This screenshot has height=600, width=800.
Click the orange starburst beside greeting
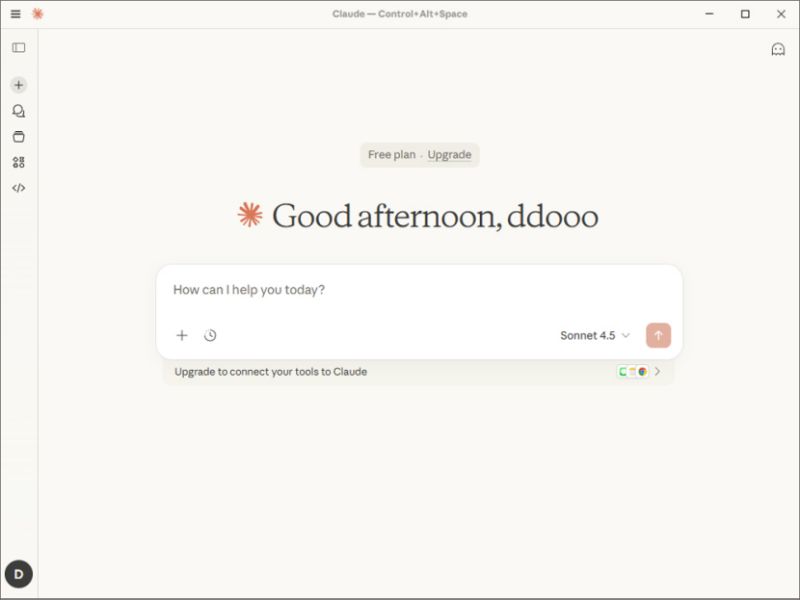(x=250, y=215)
